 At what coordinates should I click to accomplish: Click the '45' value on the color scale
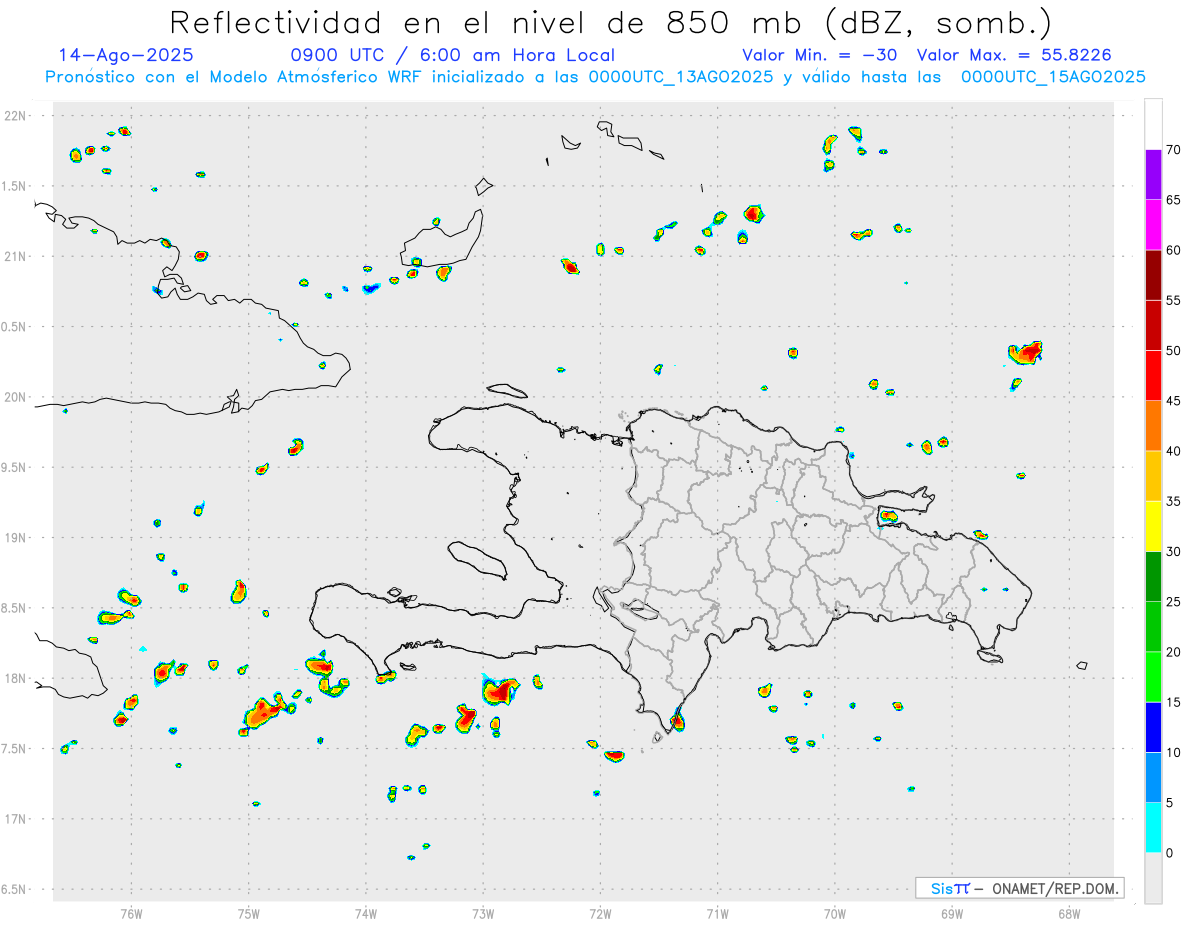1173,401
